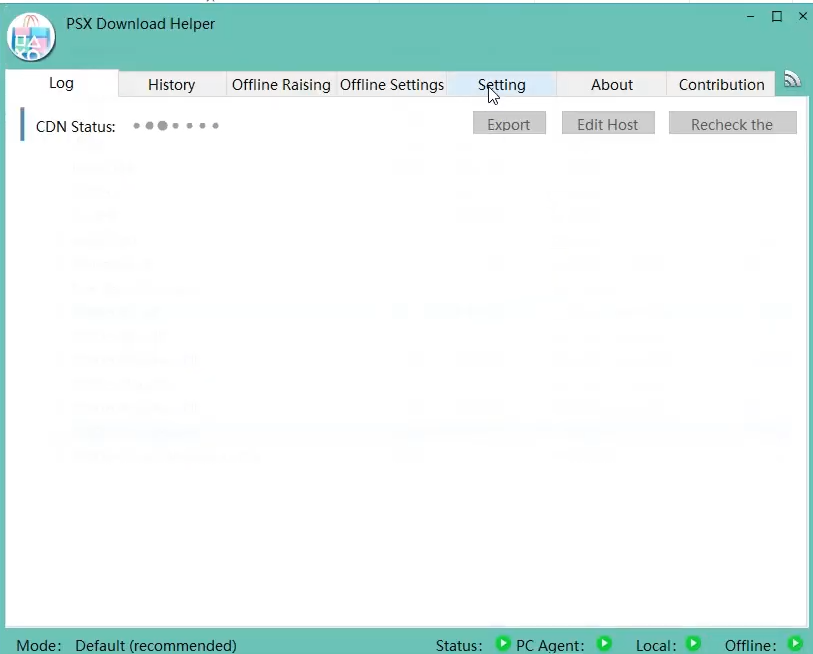Open the RSS feed icon beside the tabs
813x654 pixels.
[792, 79]
